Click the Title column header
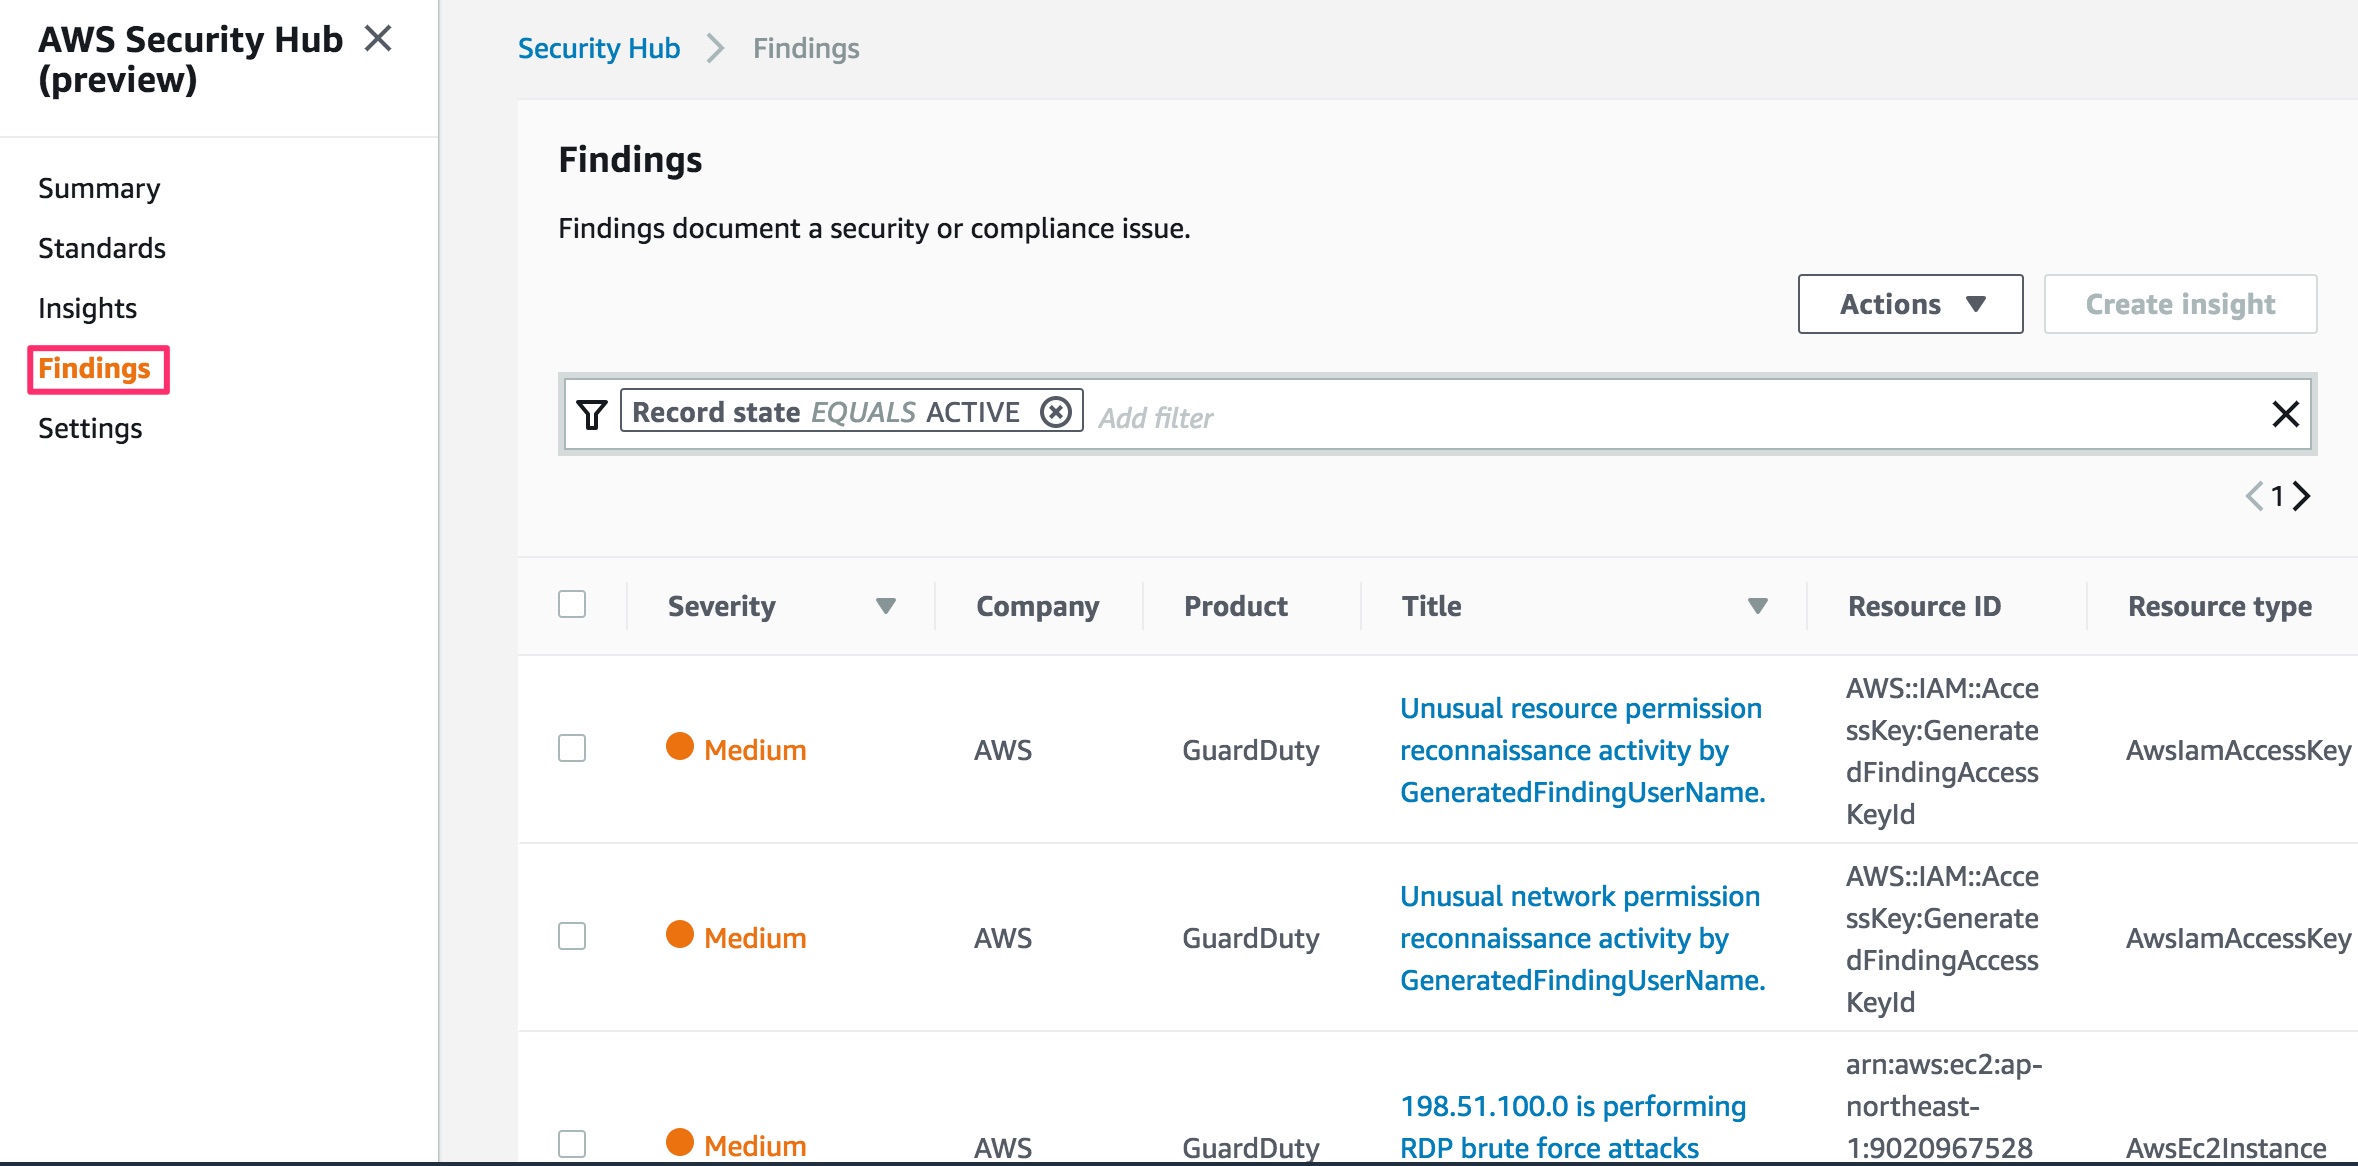 (1431, 606)
